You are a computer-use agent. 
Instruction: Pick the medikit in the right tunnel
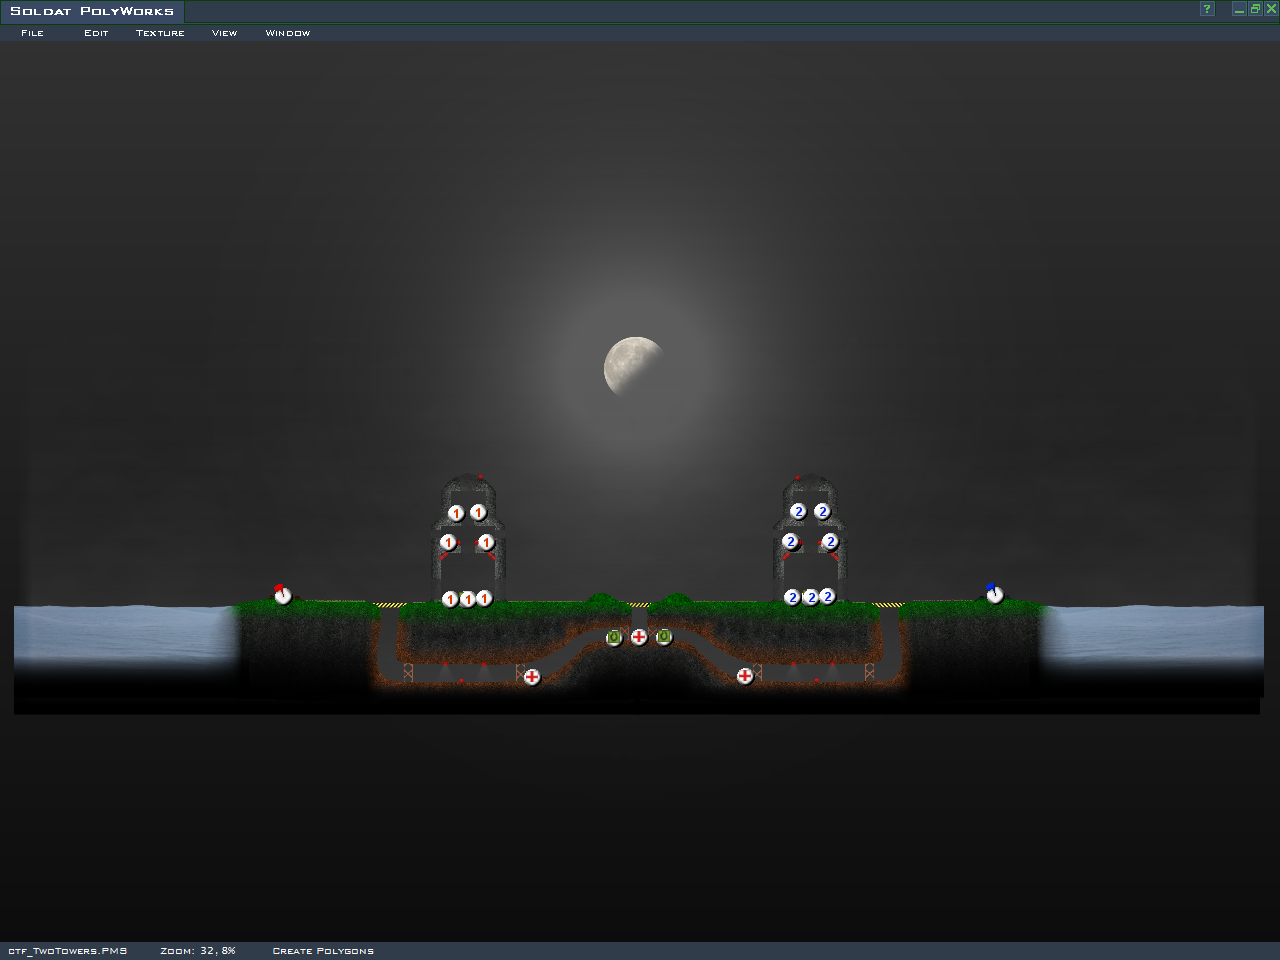(x=745, y=676)
